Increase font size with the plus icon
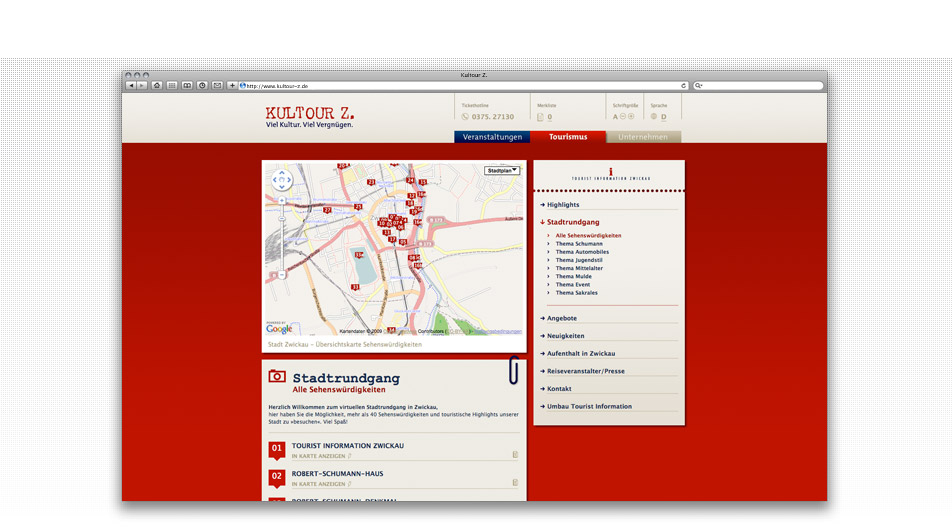Image resolution: width=952 pixels, height=530 pixels. pos(631,117)
